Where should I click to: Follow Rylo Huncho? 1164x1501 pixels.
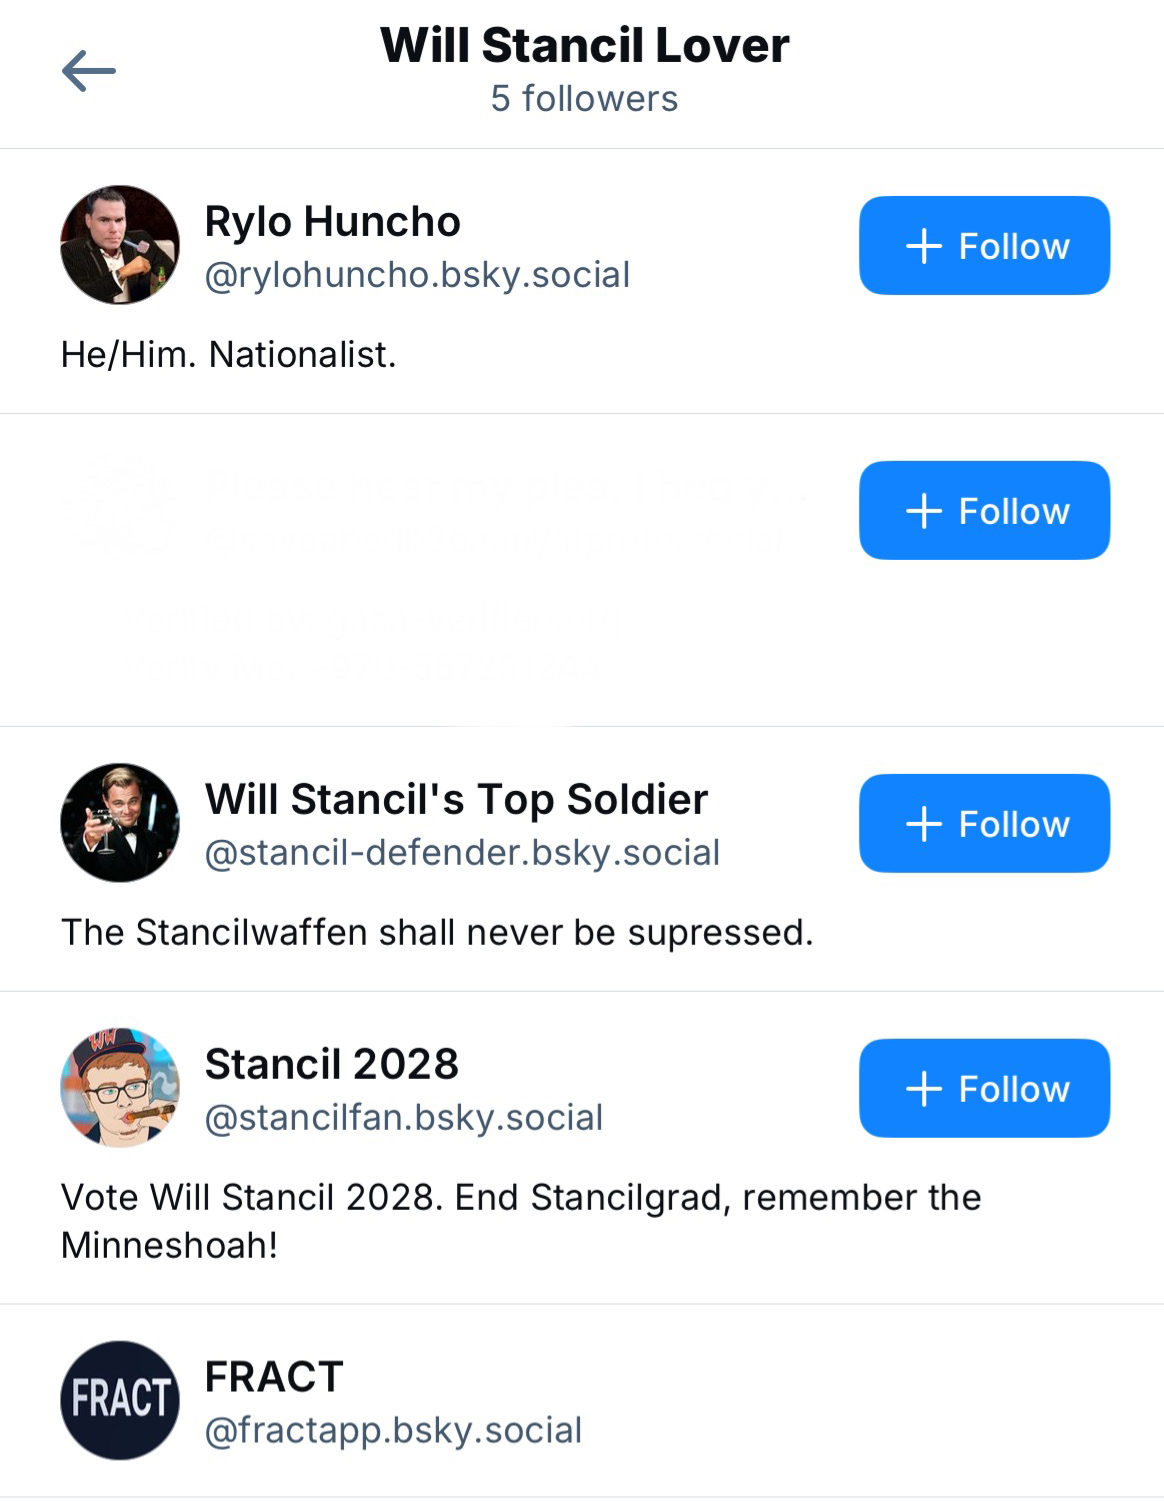[984, 245]
